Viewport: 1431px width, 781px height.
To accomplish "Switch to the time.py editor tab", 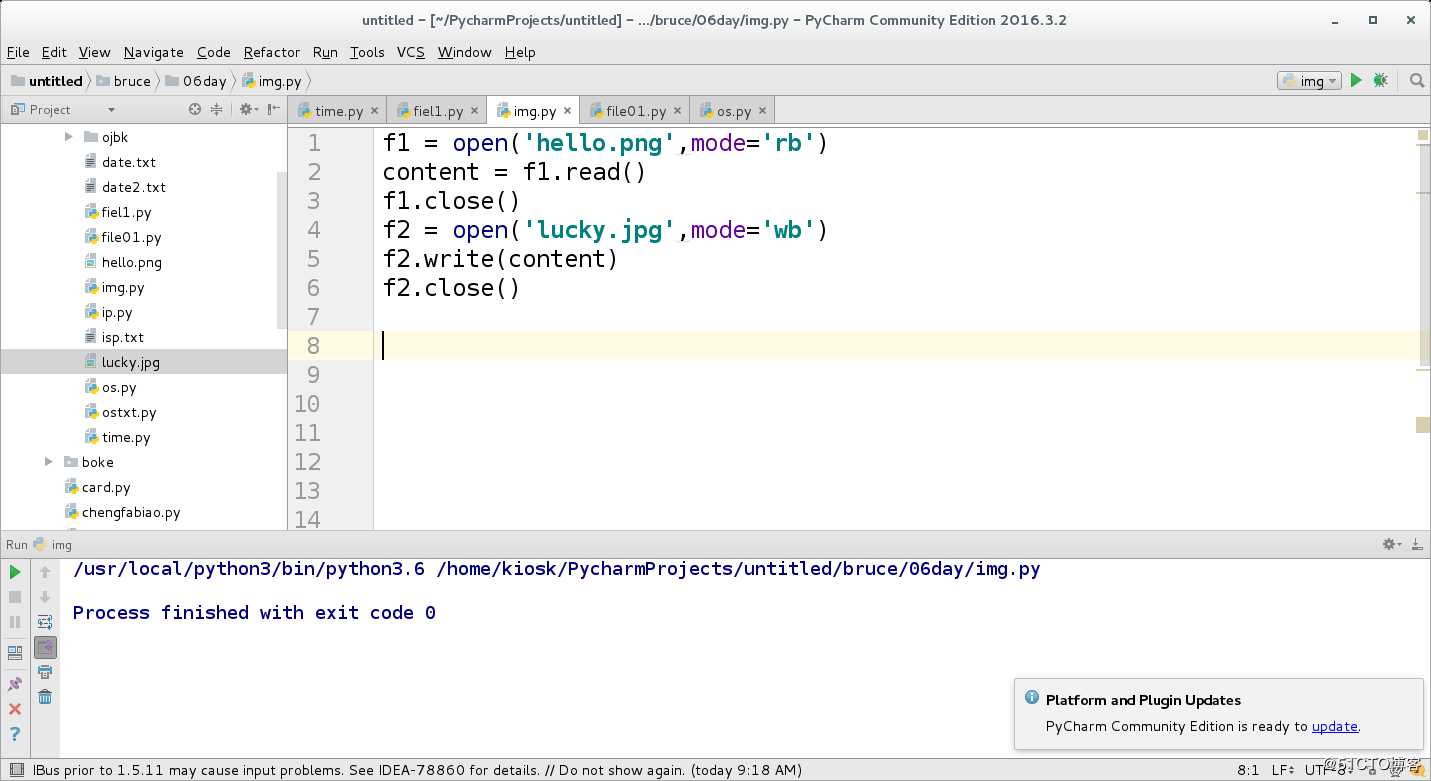I will 338,111.
